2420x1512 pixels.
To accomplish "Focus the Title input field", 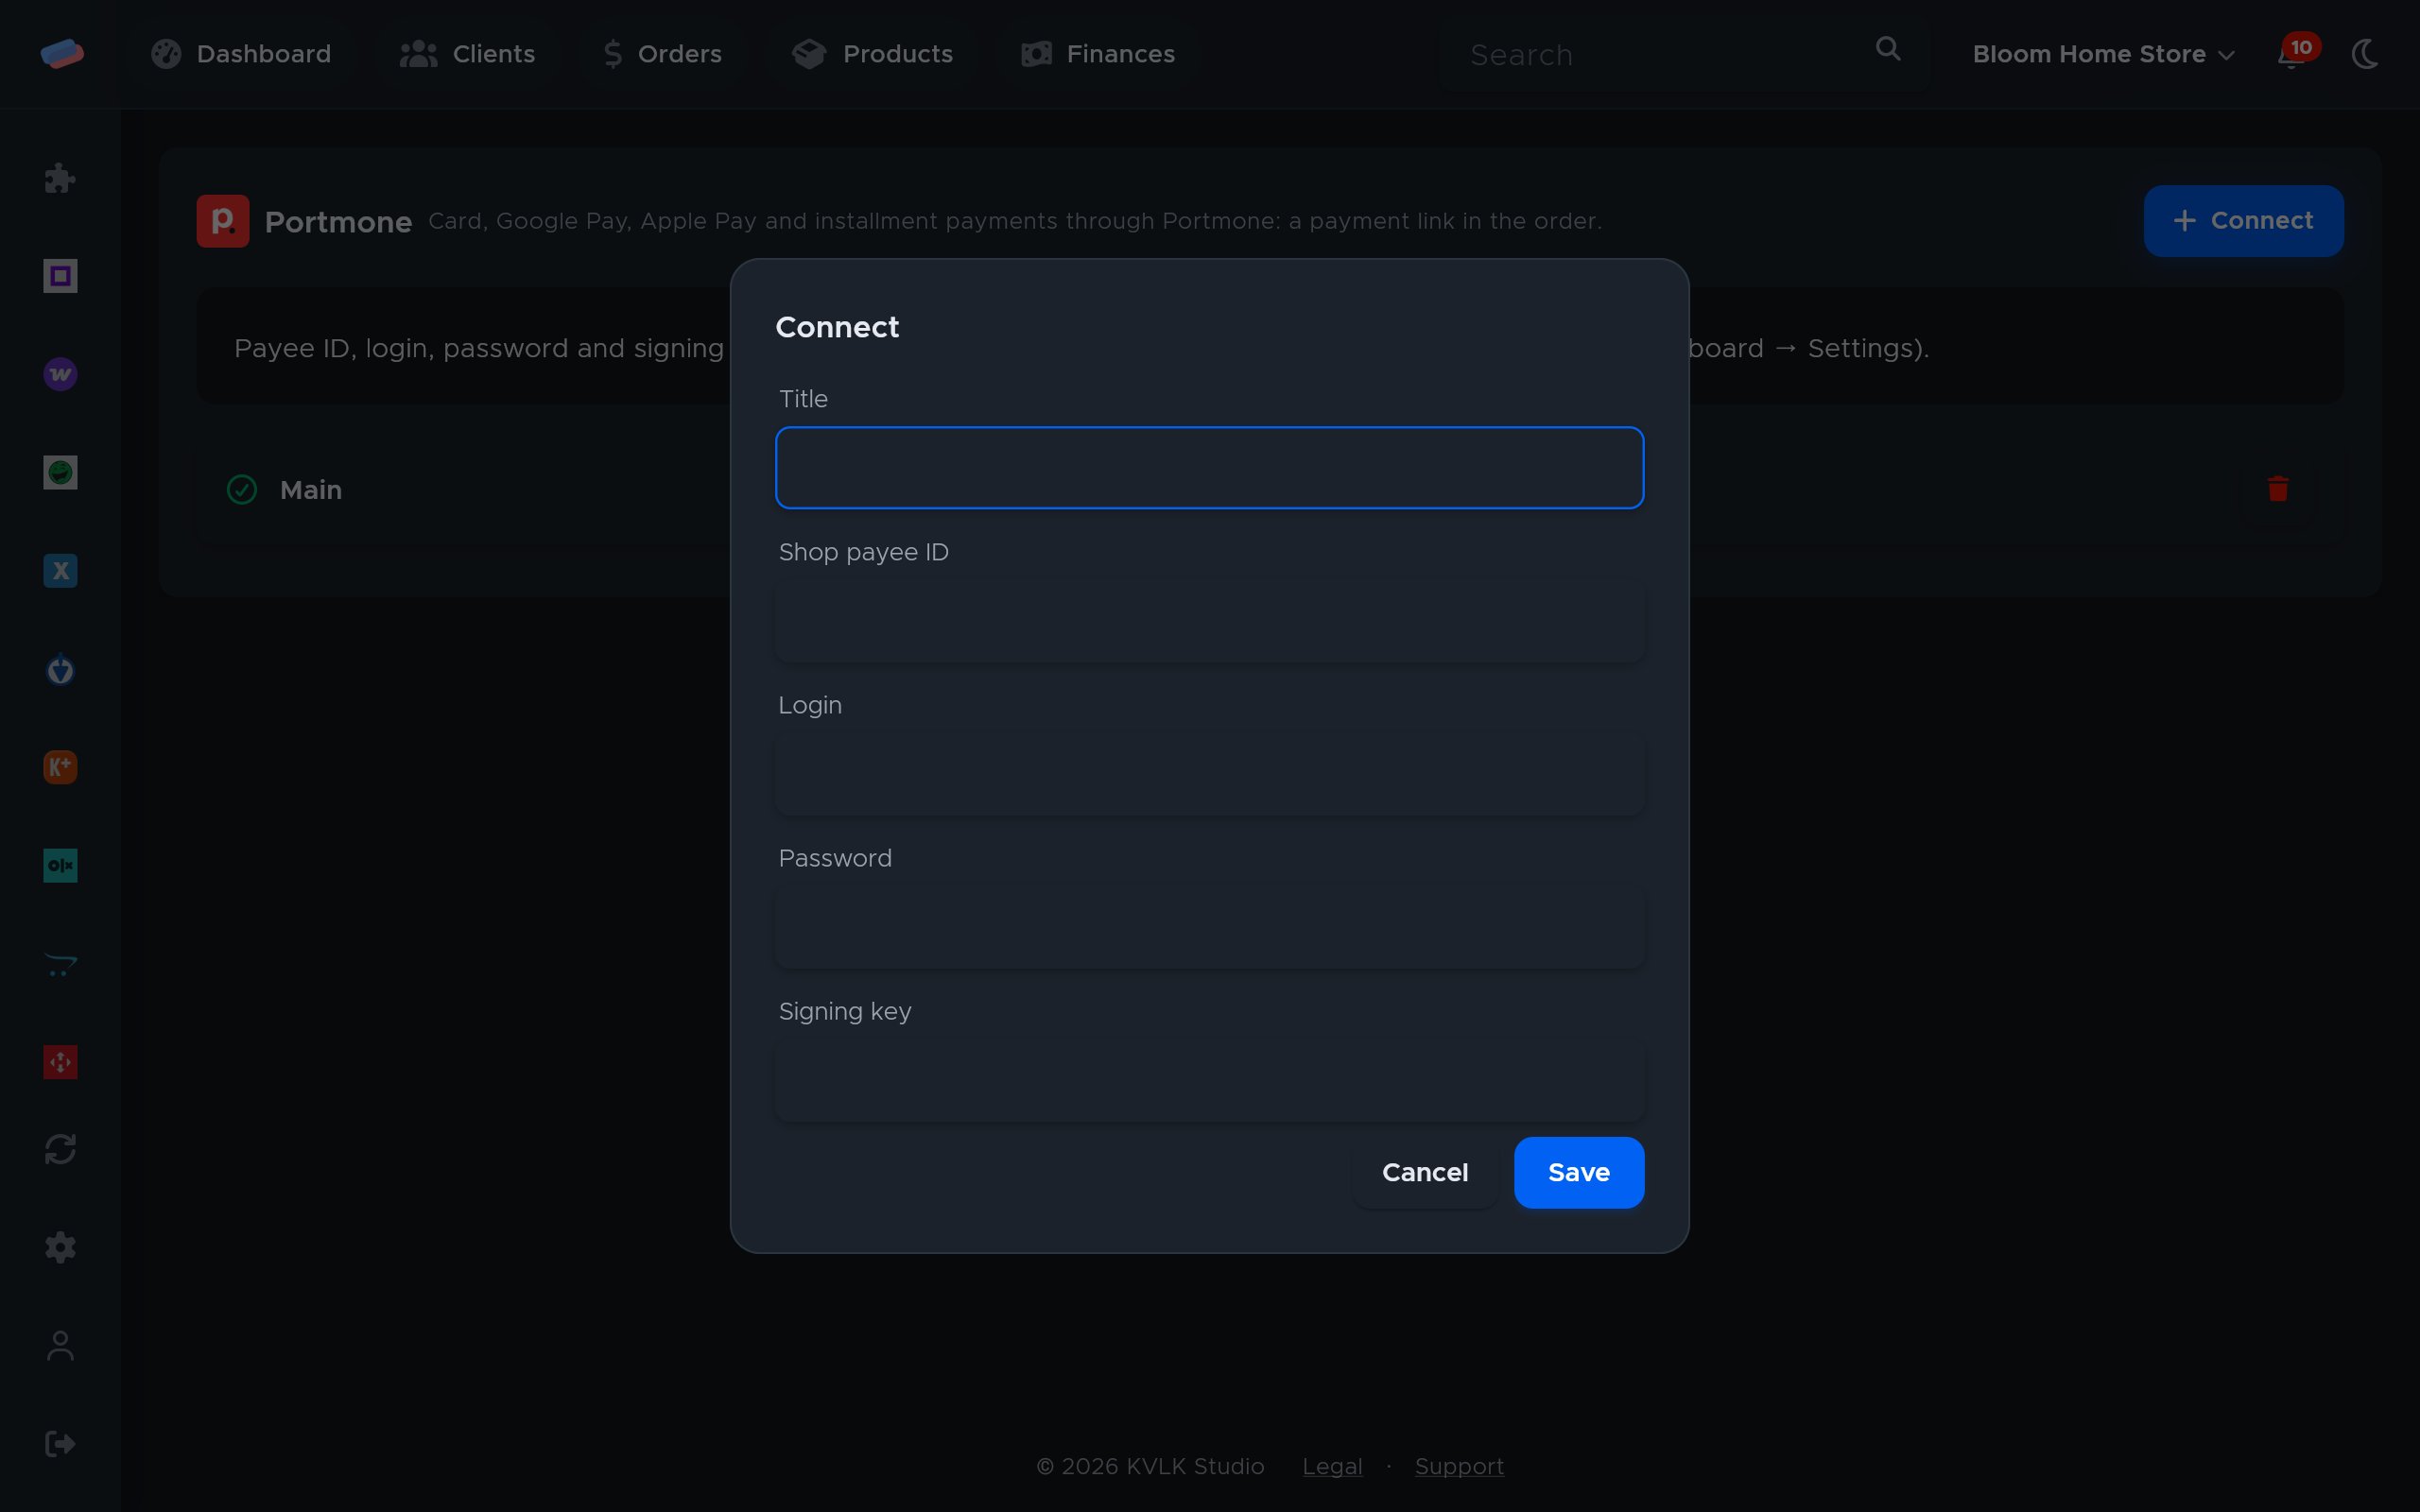I will coord(1209,468).
